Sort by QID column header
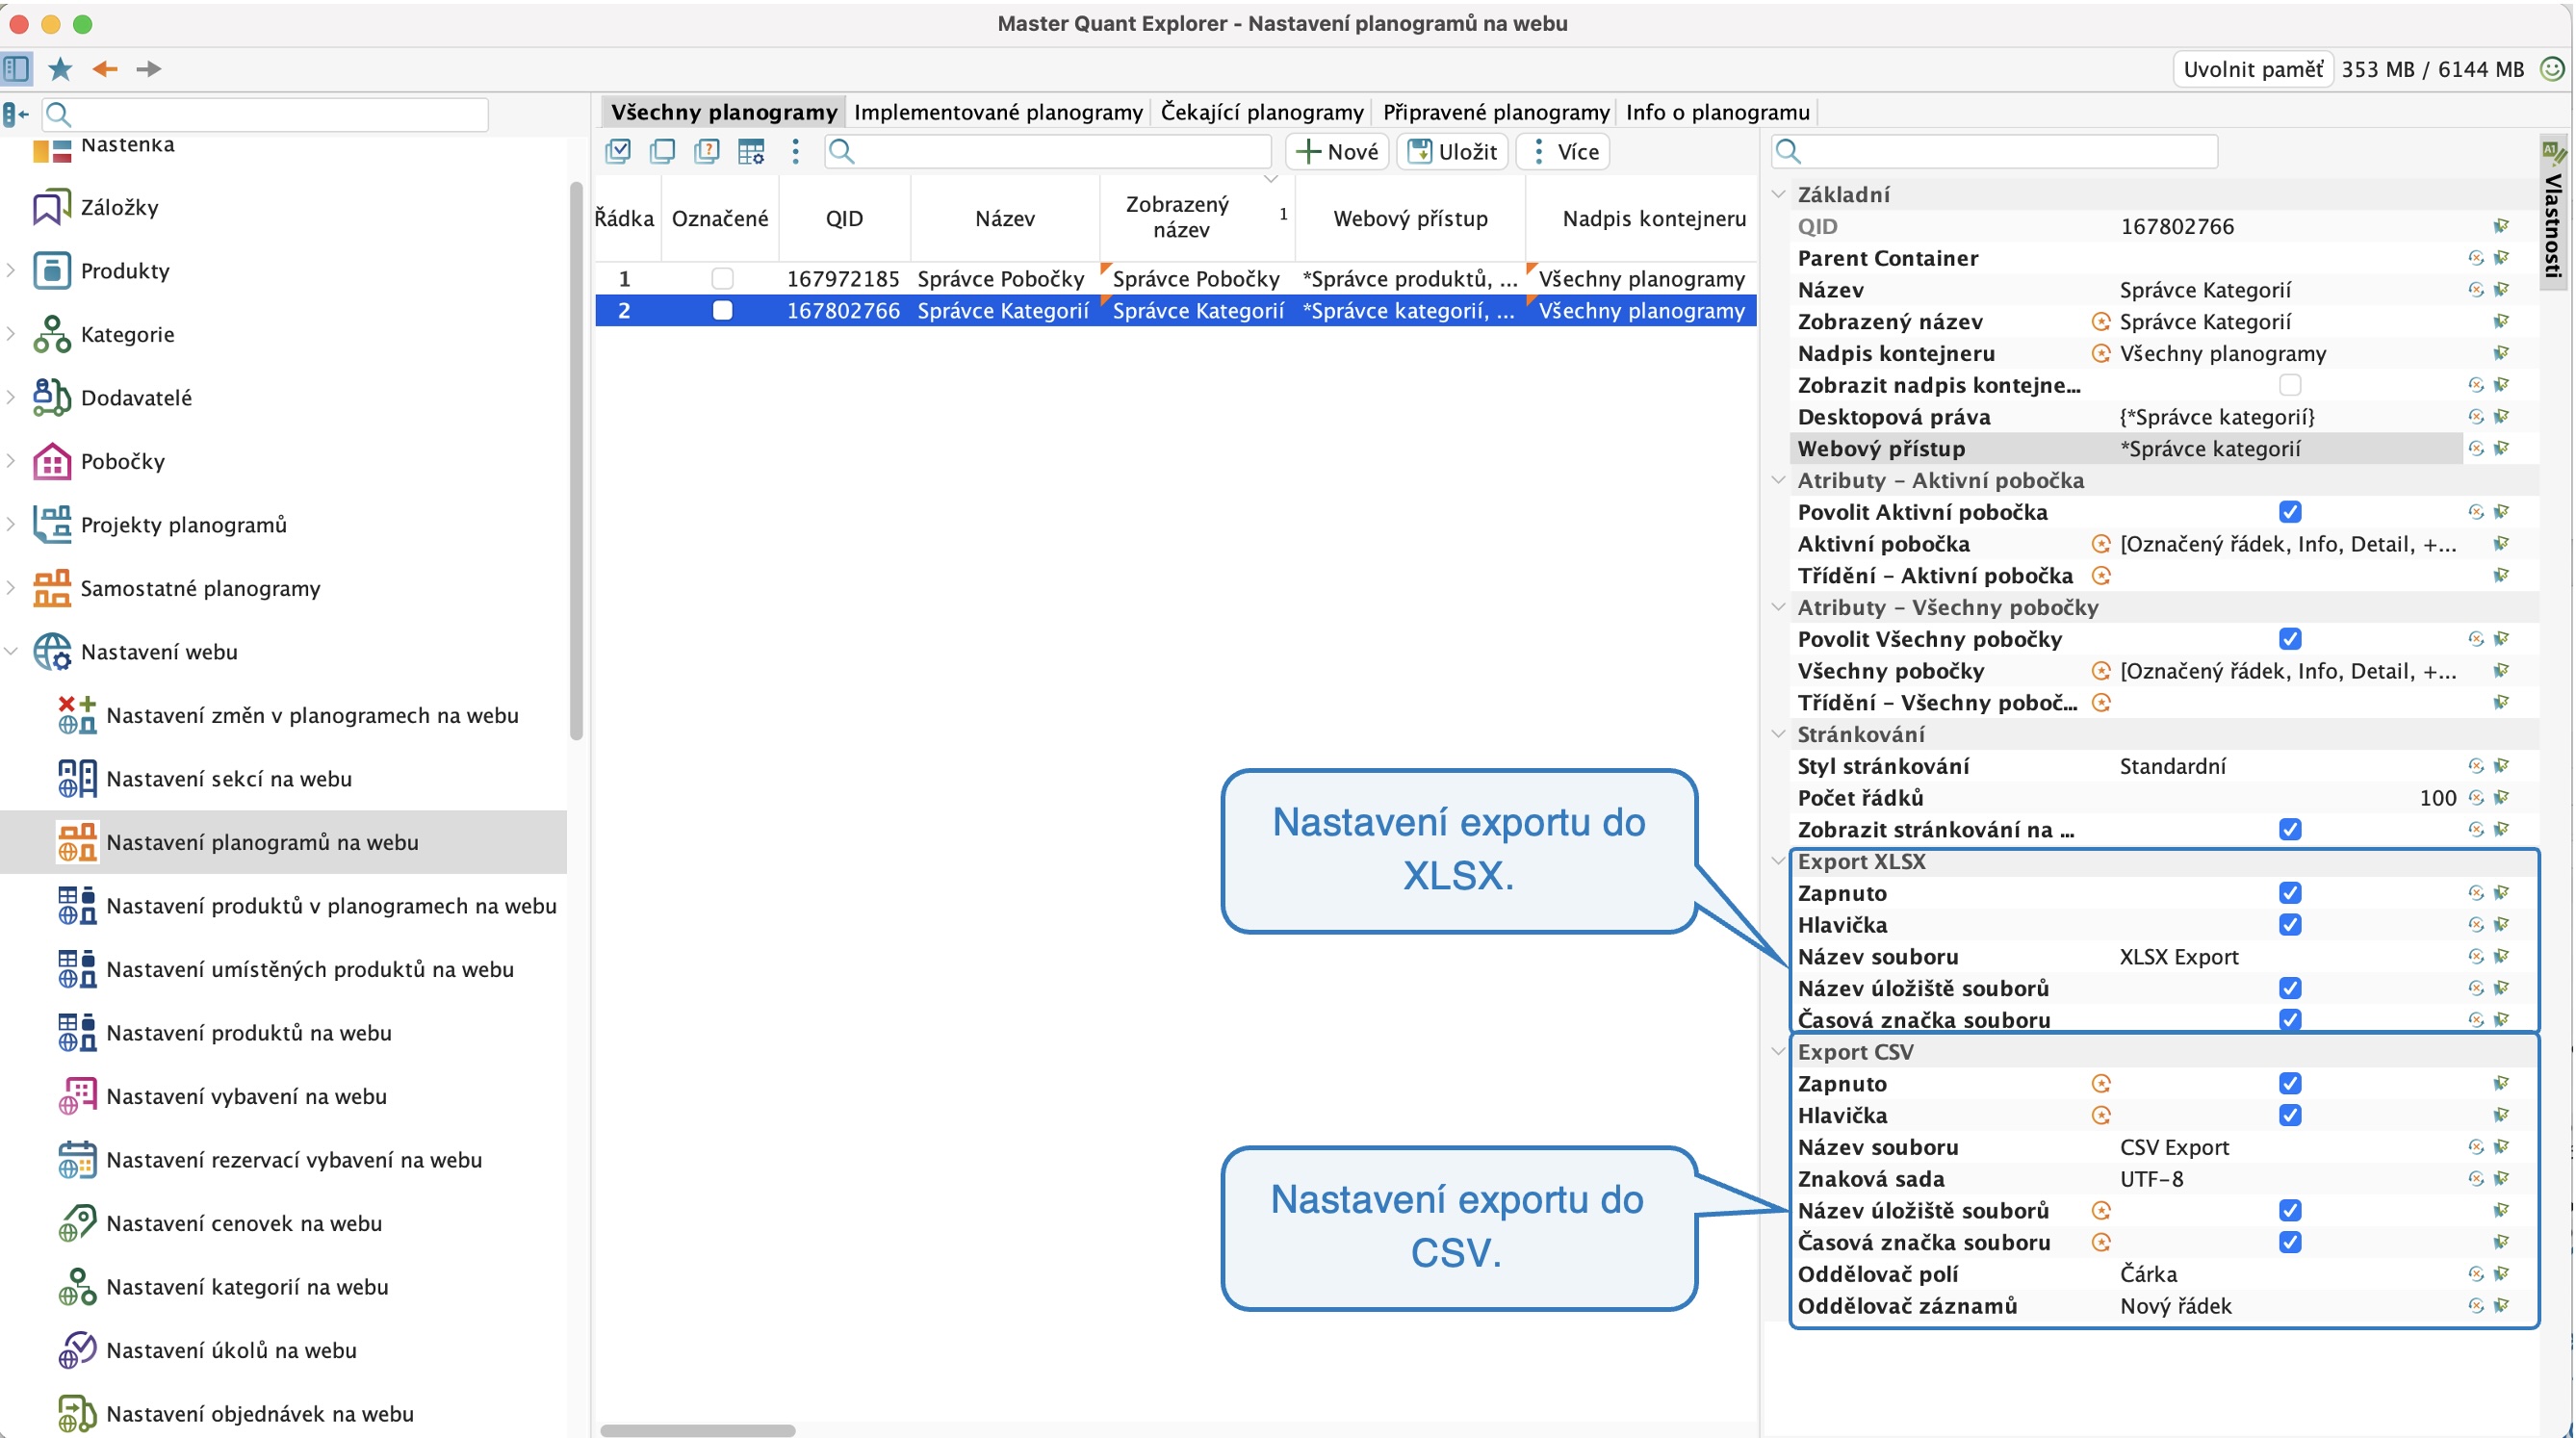Viewport: 2576px width, 1438px height. coord(844,218)
